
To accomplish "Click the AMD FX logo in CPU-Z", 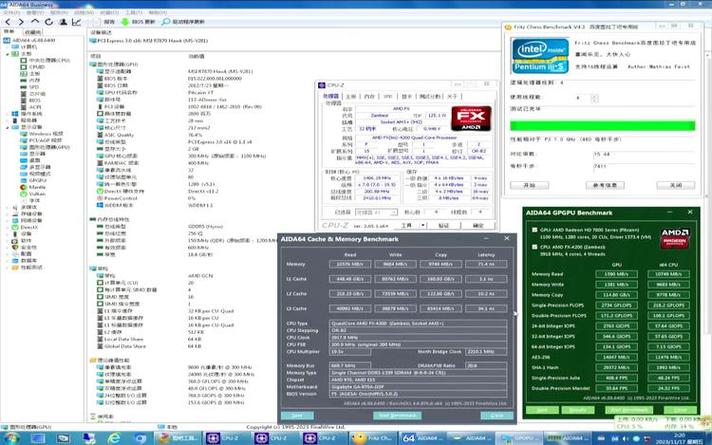I will pyautogui.click(x=471, y=118).
